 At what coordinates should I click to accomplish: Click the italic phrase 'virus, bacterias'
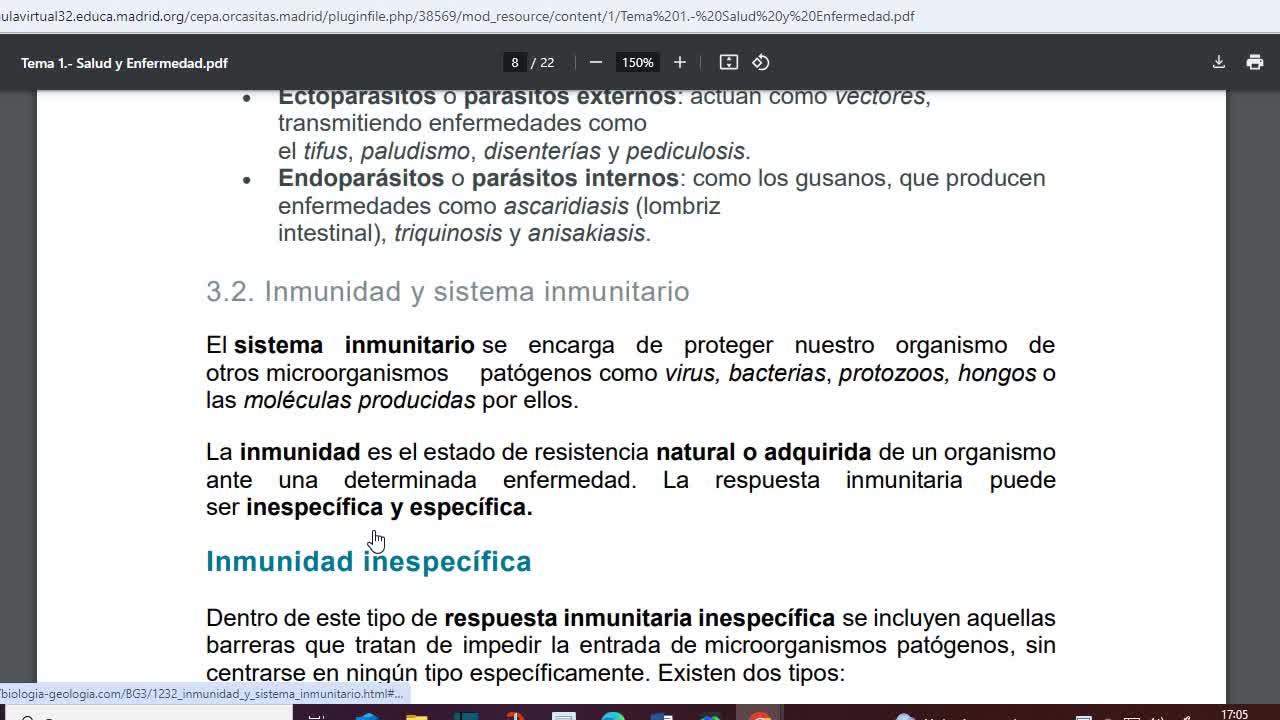tap(746, 373)
